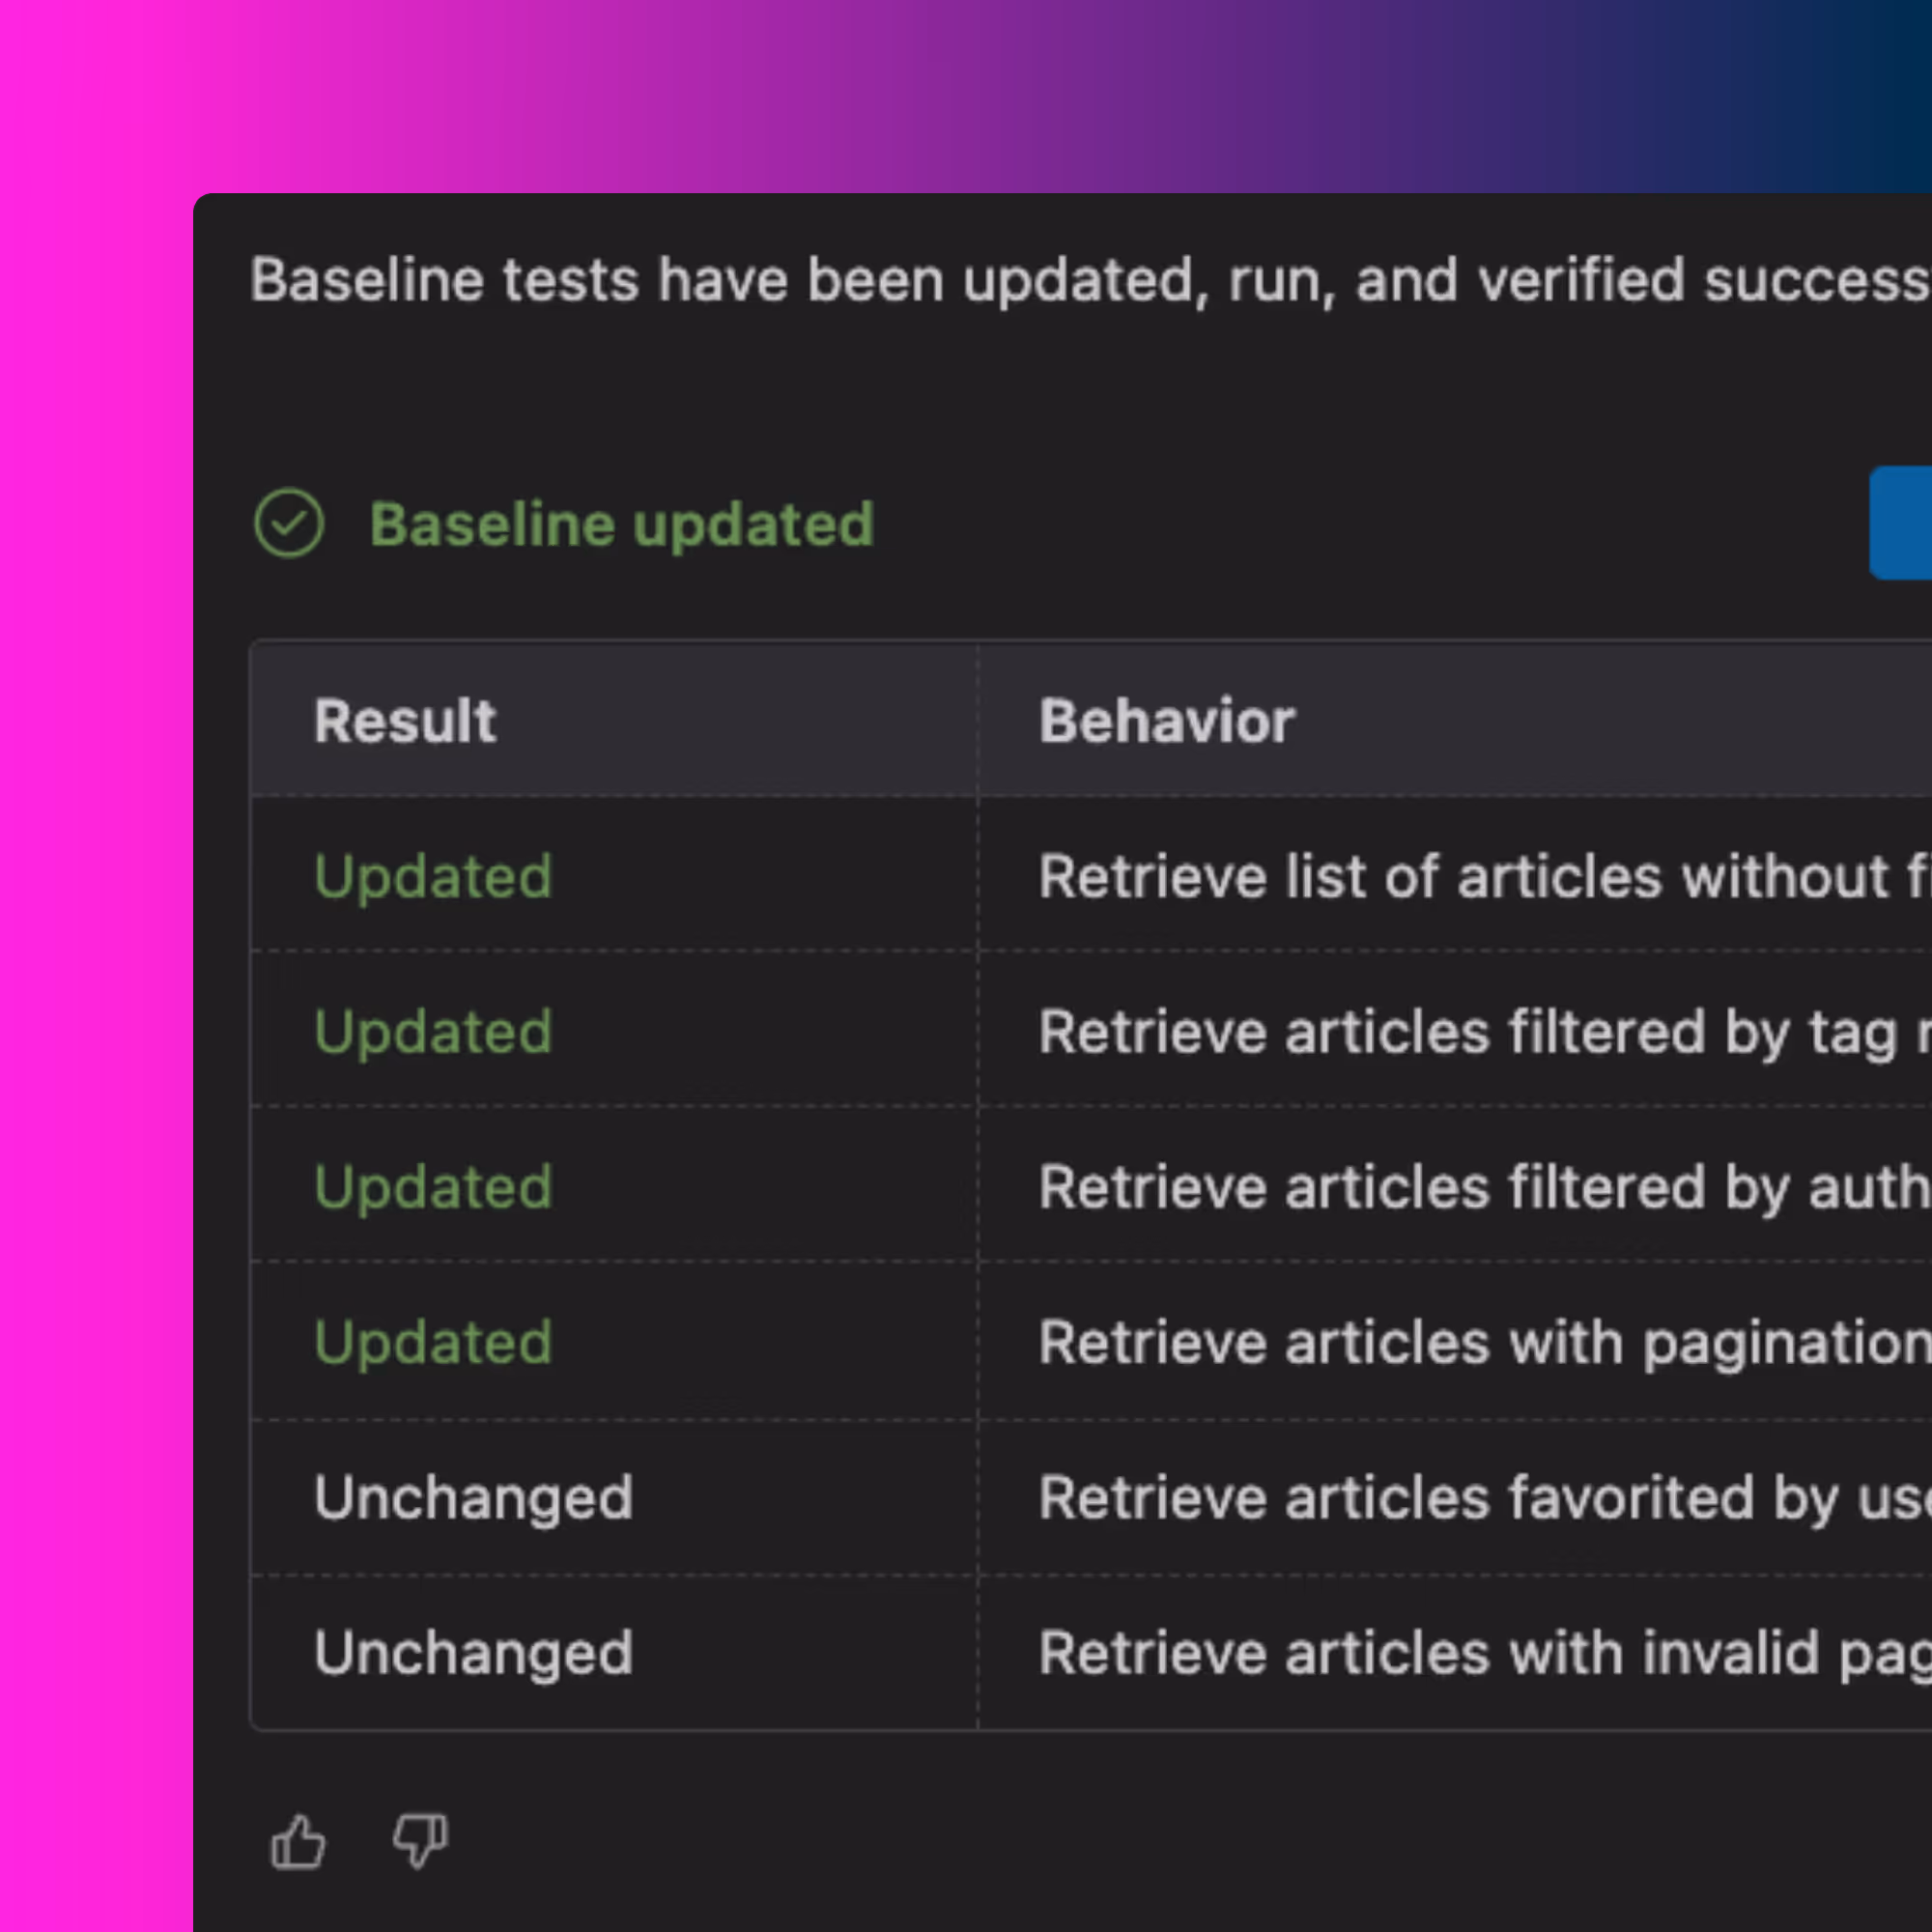Click the last Unchanged result cell
The height and width of the screenshot is (1932, 1932).
(x=473, y=1653)
